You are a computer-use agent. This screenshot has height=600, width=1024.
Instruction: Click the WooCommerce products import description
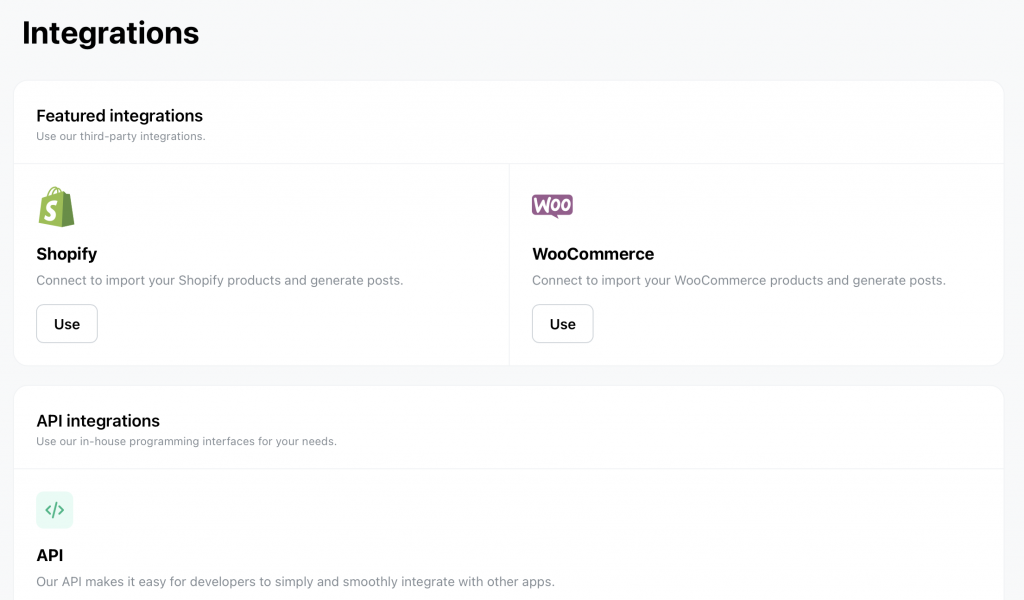tap(738, 281)
